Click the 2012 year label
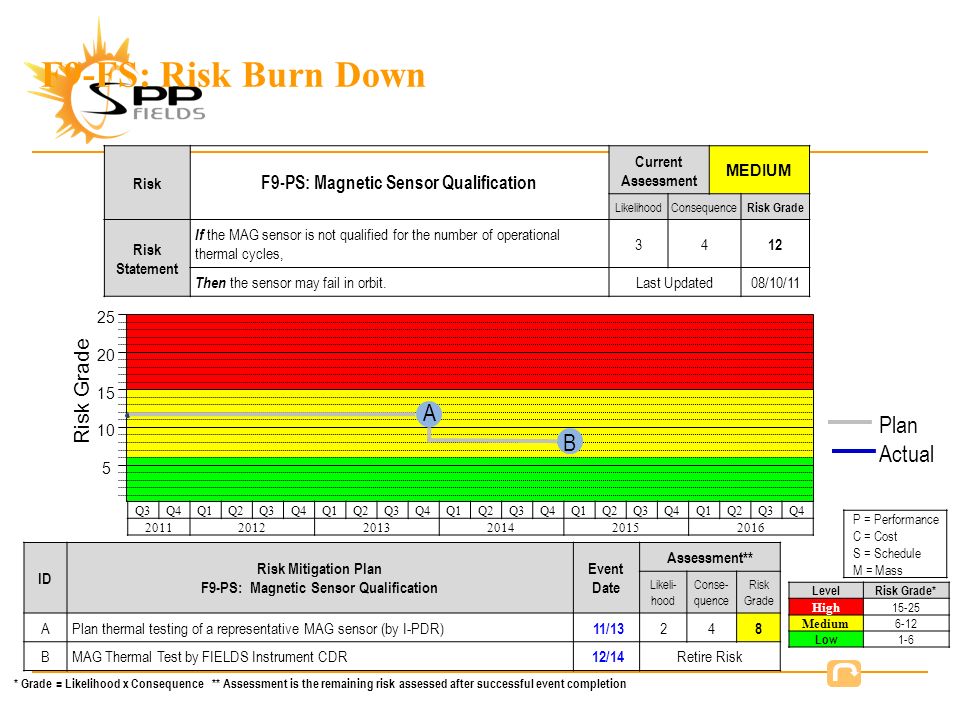This screenshot has height=720, width=960. 252,527
